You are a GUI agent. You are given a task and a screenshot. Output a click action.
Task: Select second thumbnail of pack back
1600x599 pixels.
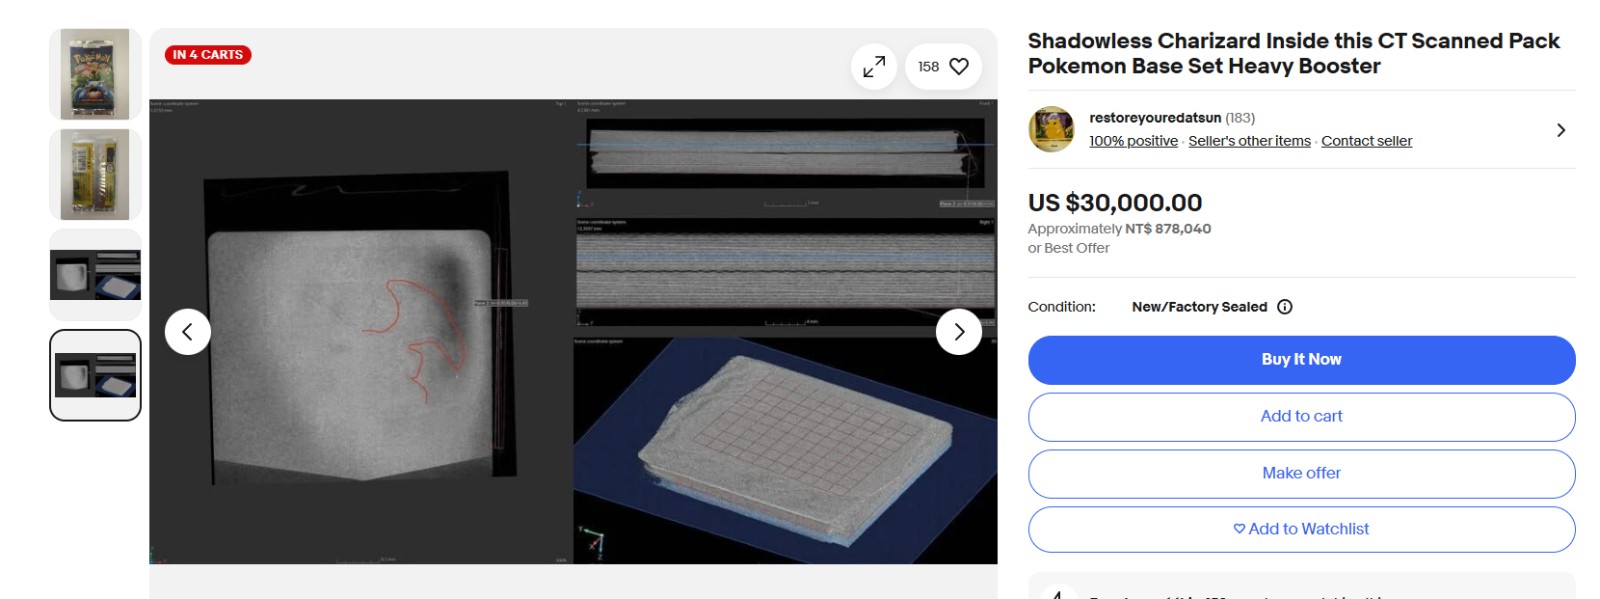[x=95, y=175]
